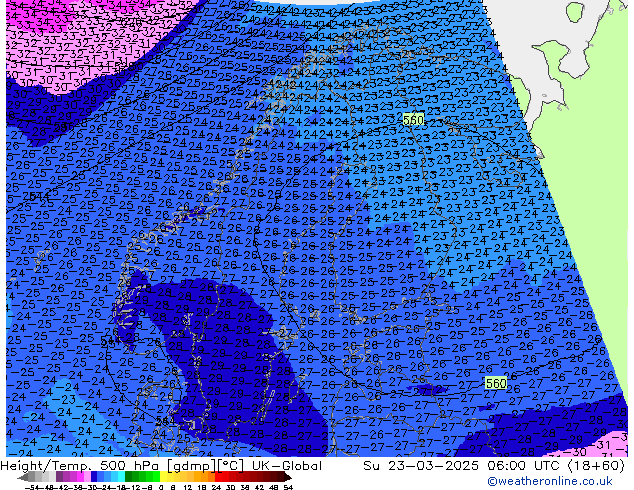Screen dimensions: 634x490
Task: Click the 'UK-Global' model name text
Action: [x=287, y=466]
